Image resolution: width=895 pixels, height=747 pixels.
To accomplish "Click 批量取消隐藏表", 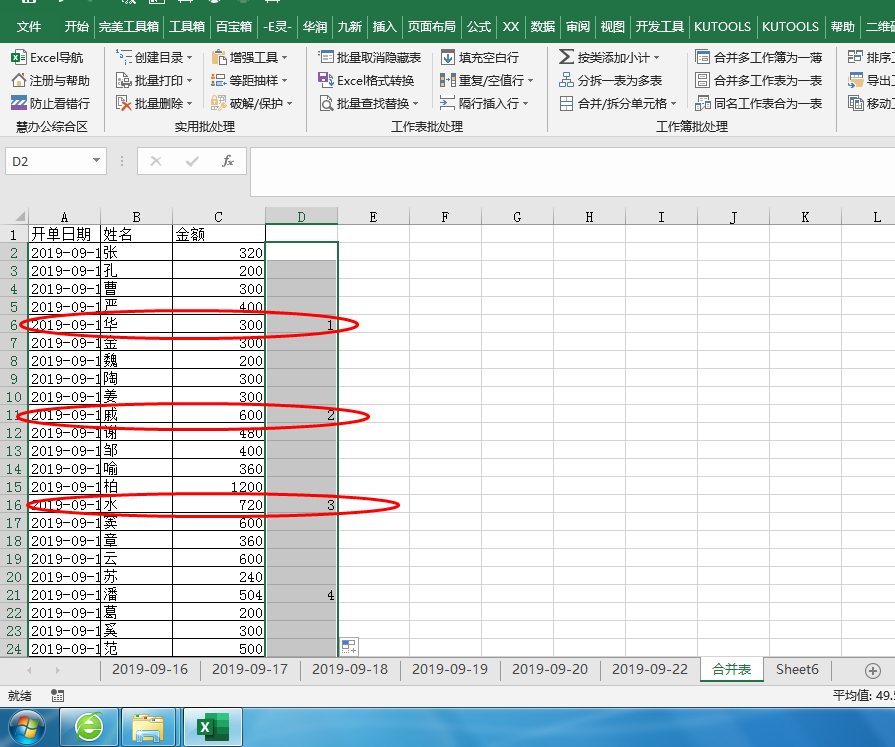I will click(369, 58).
